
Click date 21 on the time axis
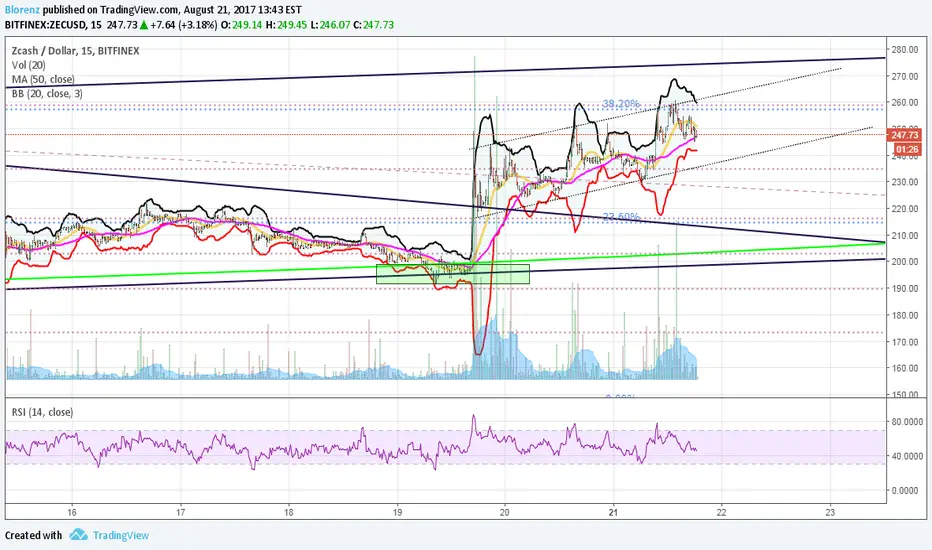point(613,512)
